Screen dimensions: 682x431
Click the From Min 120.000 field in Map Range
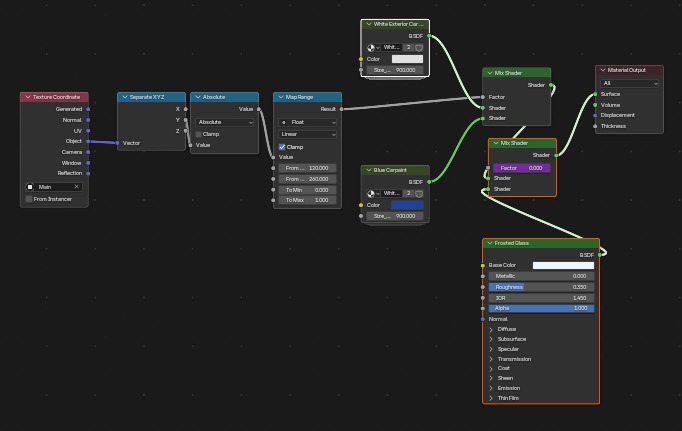[x=307, y=168]
